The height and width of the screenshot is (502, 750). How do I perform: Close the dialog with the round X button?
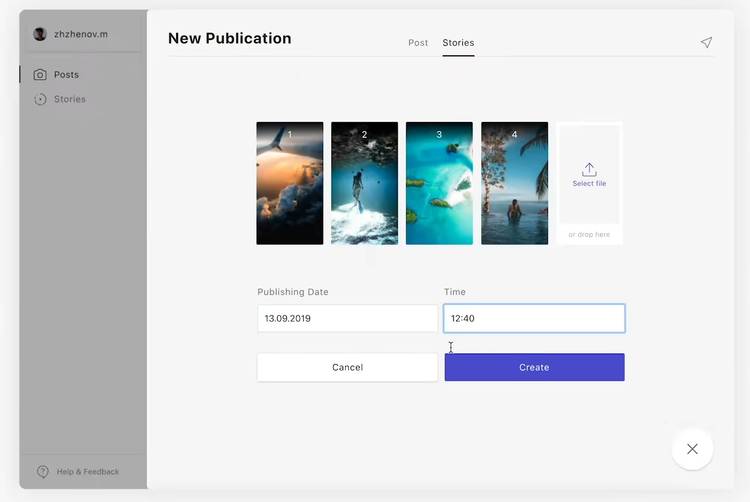pos(692,449)
